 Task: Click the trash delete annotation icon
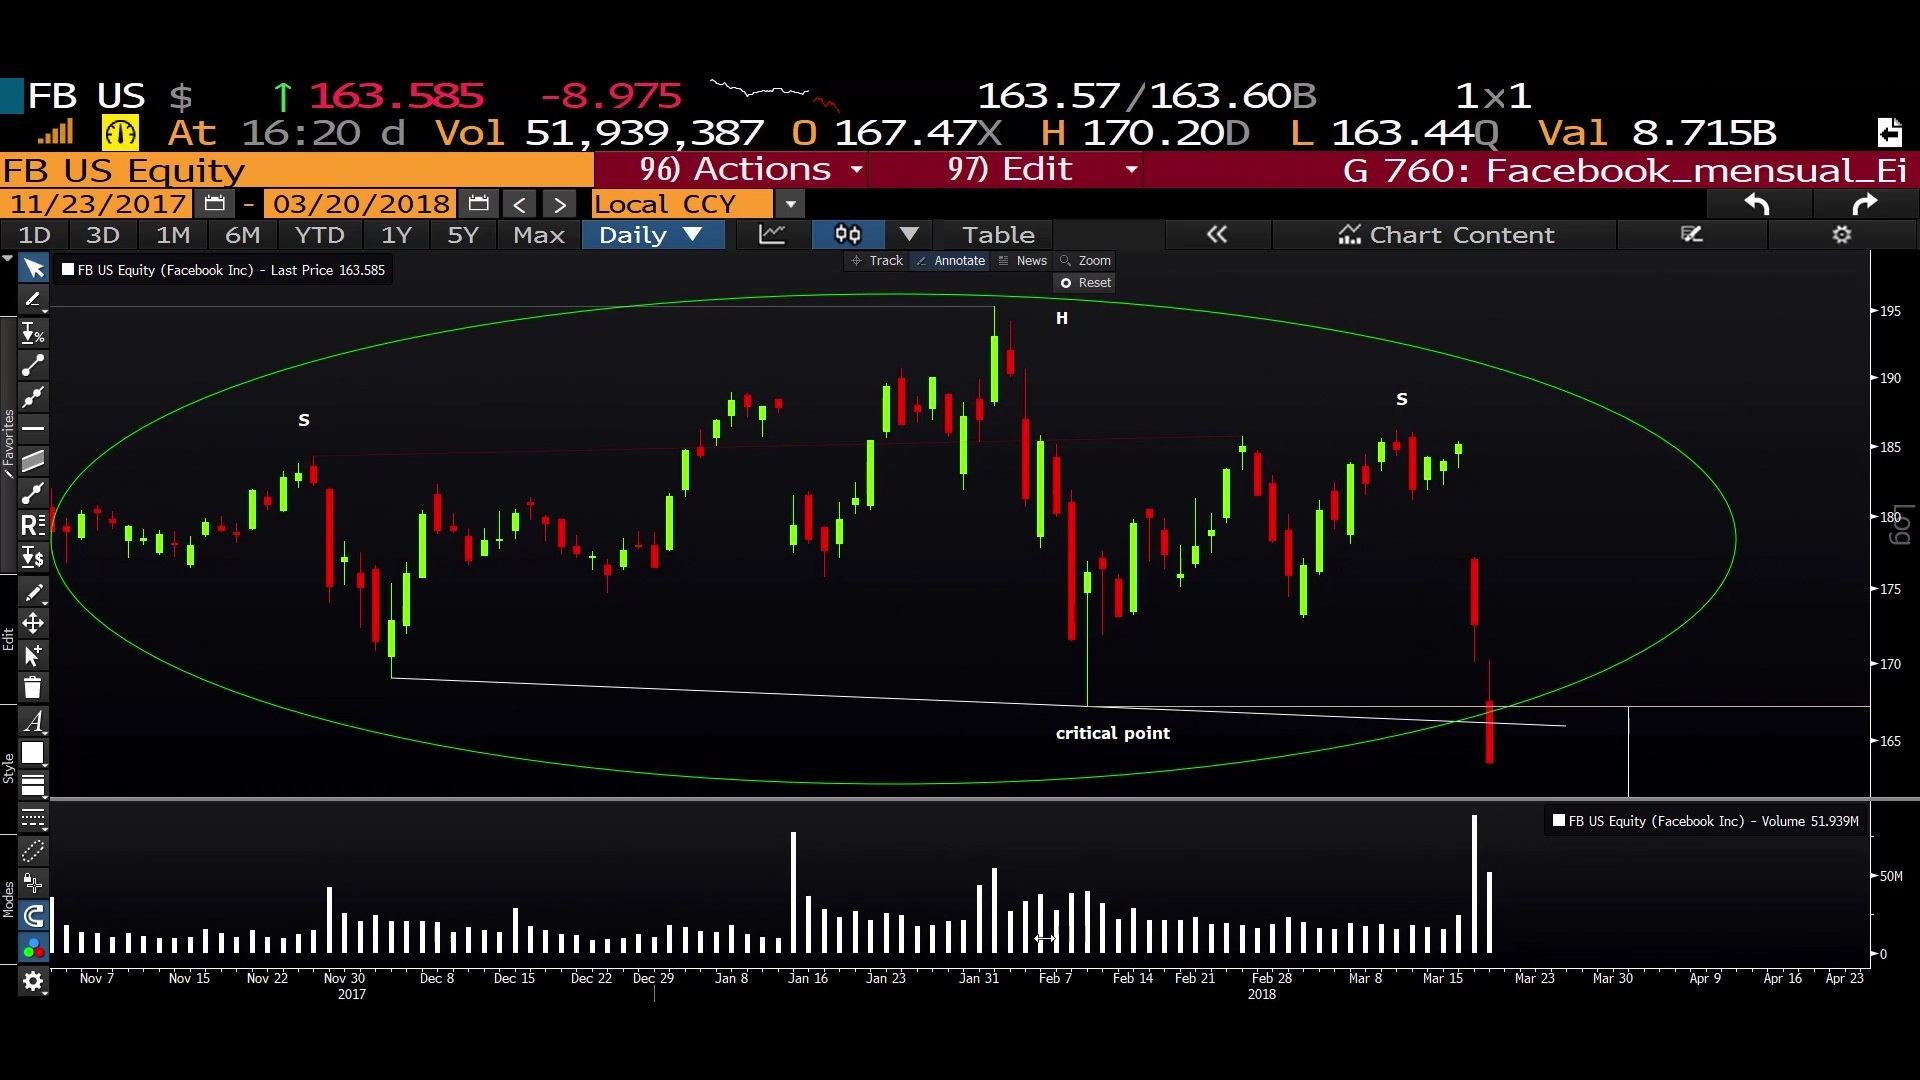pos(32,688)
